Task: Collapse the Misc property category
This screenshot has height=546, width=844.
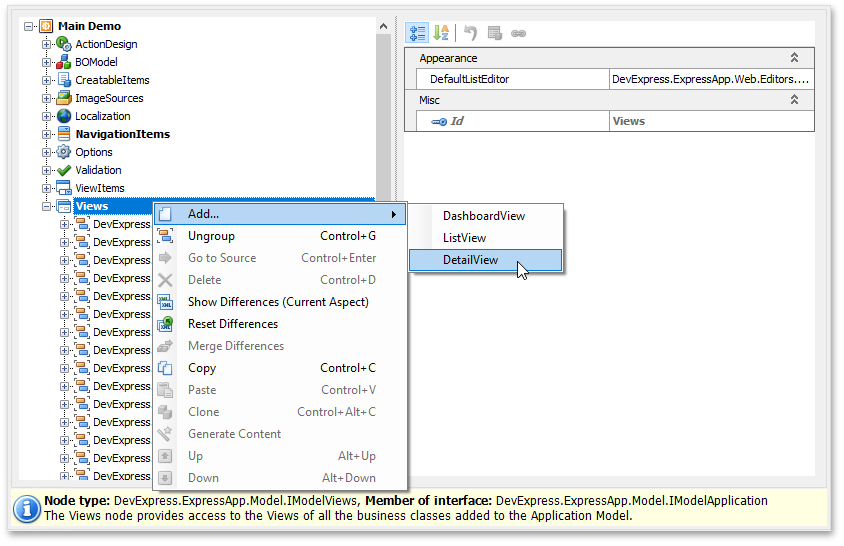Action: (794, 100)
